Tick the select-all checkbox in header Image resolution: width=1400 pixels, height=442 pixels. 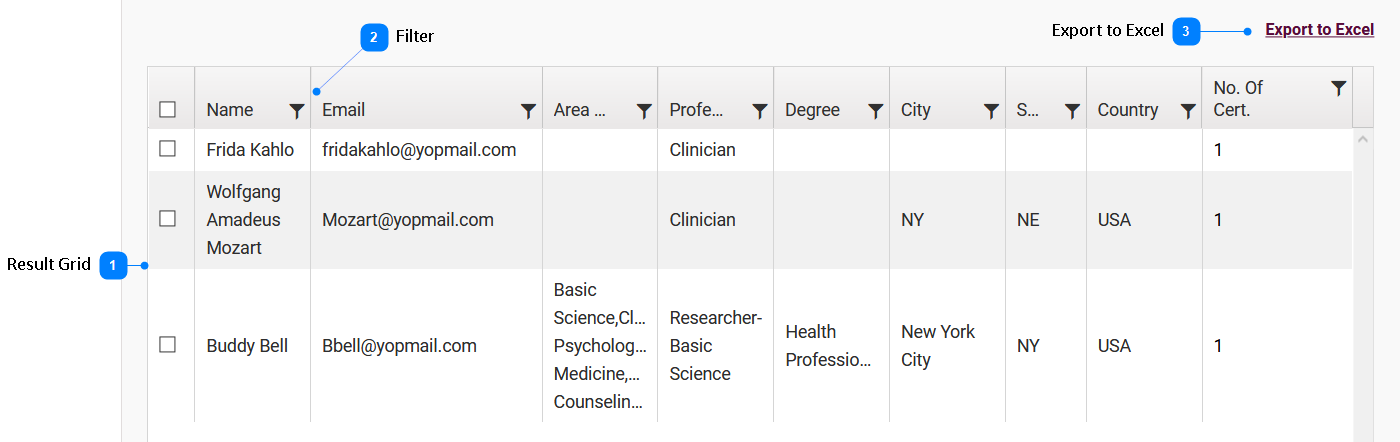pyautogui.click(x=168, y=110)
